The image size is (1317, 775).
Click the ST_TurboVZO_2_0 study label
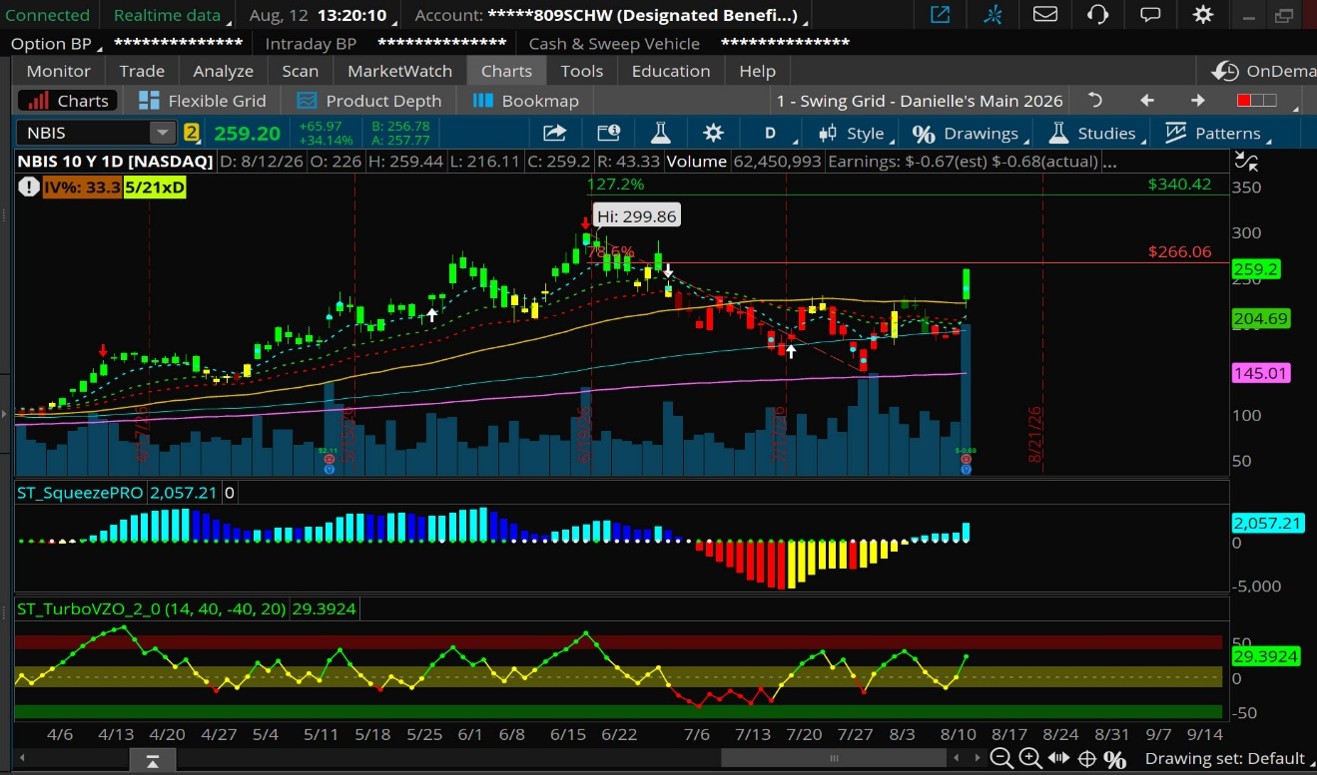(152, 608)
